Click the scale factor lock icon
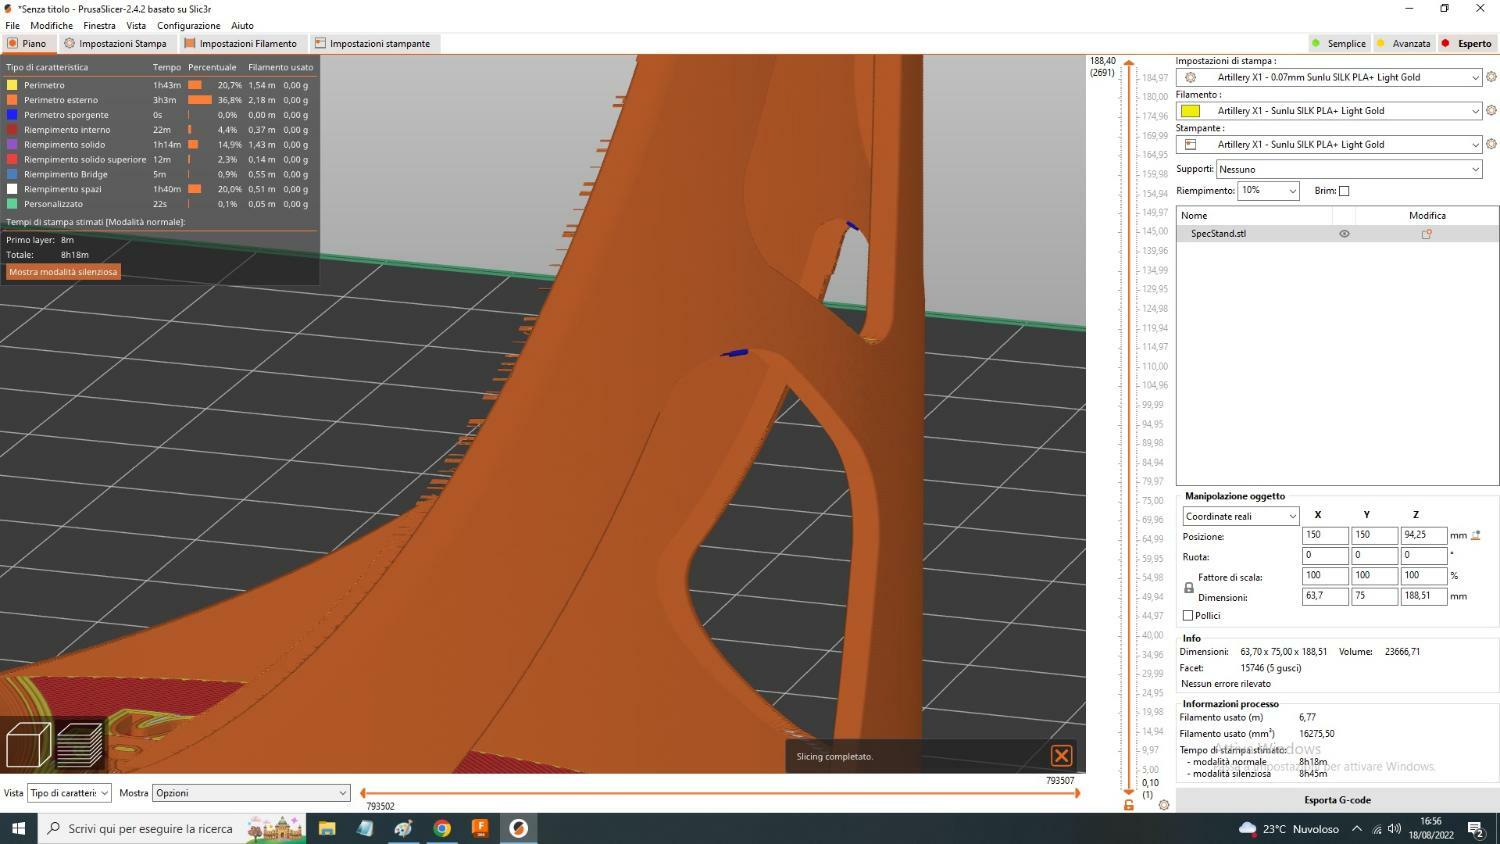The height and width of the screenshot is (844, 1500). click(x=1188, y=588)
